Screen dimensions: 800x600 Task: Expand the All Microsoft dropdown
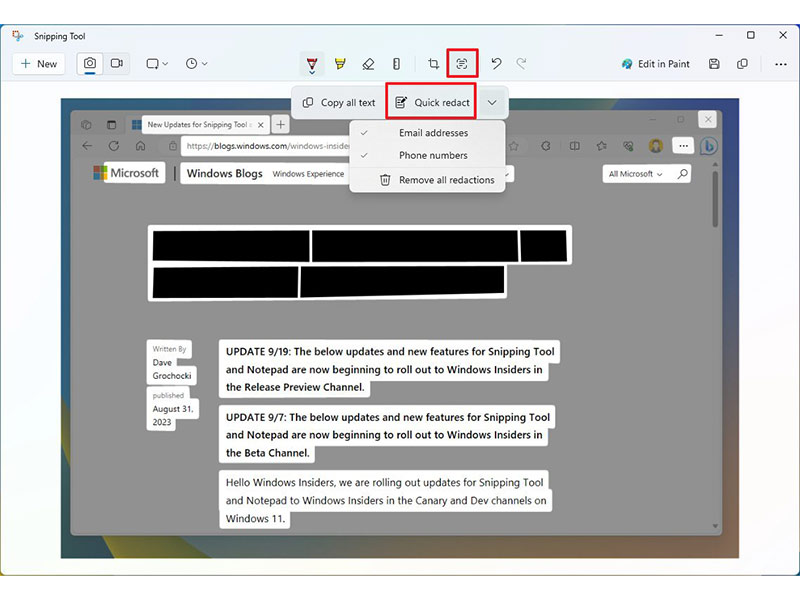tap(636, 174)
